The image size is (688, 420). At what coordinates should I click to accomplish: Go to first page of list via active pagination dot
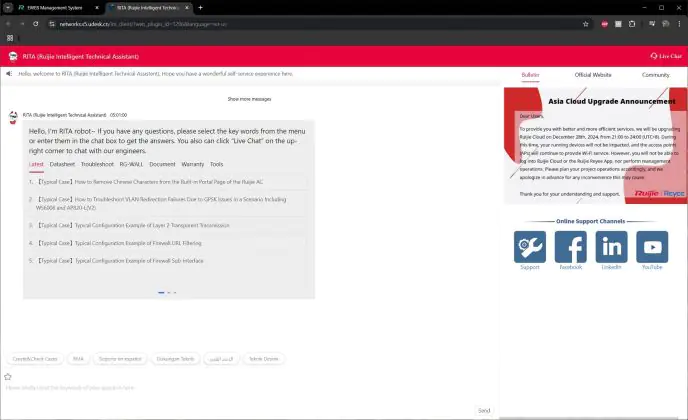pyautogui.click(x=161, y=292)
